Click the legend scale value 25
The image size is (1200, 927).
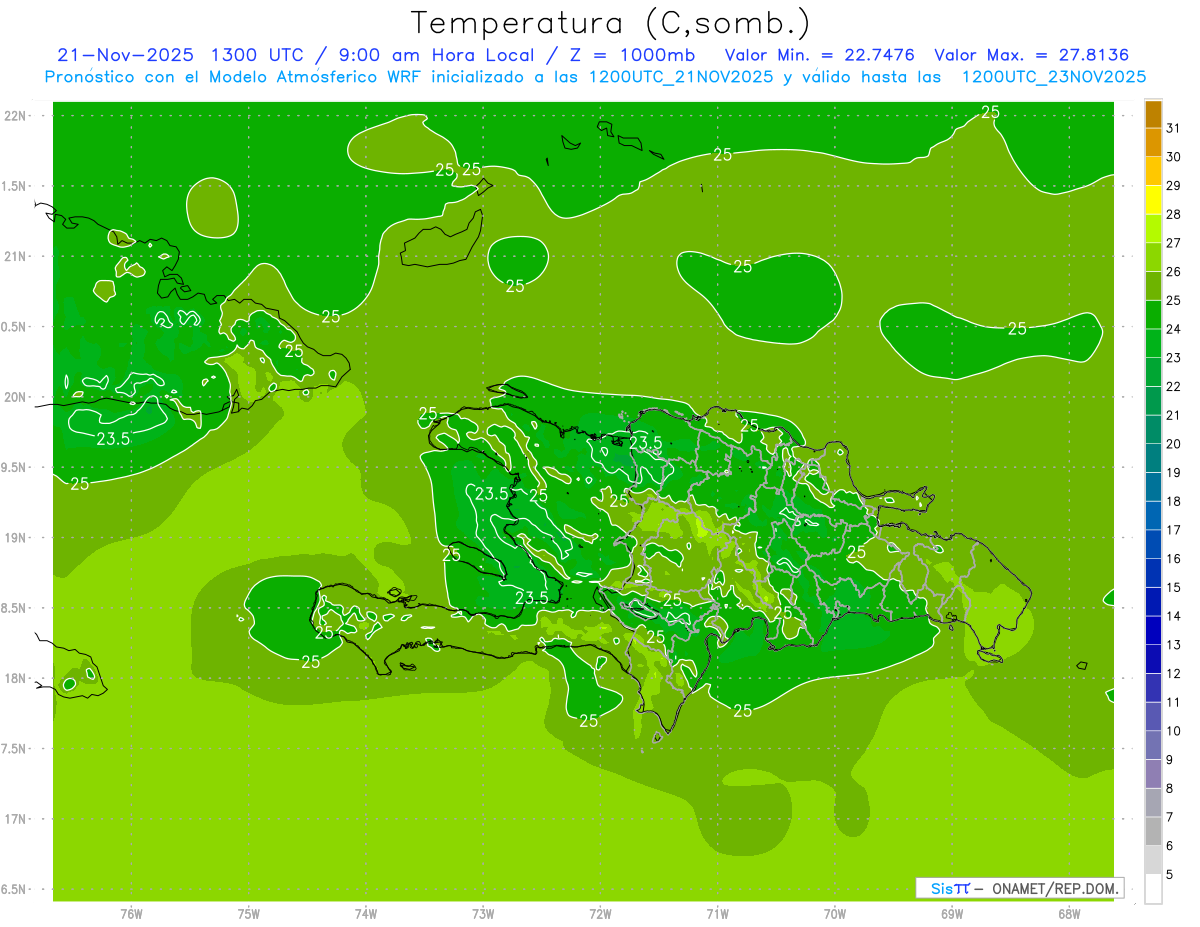click(1174, 300)
